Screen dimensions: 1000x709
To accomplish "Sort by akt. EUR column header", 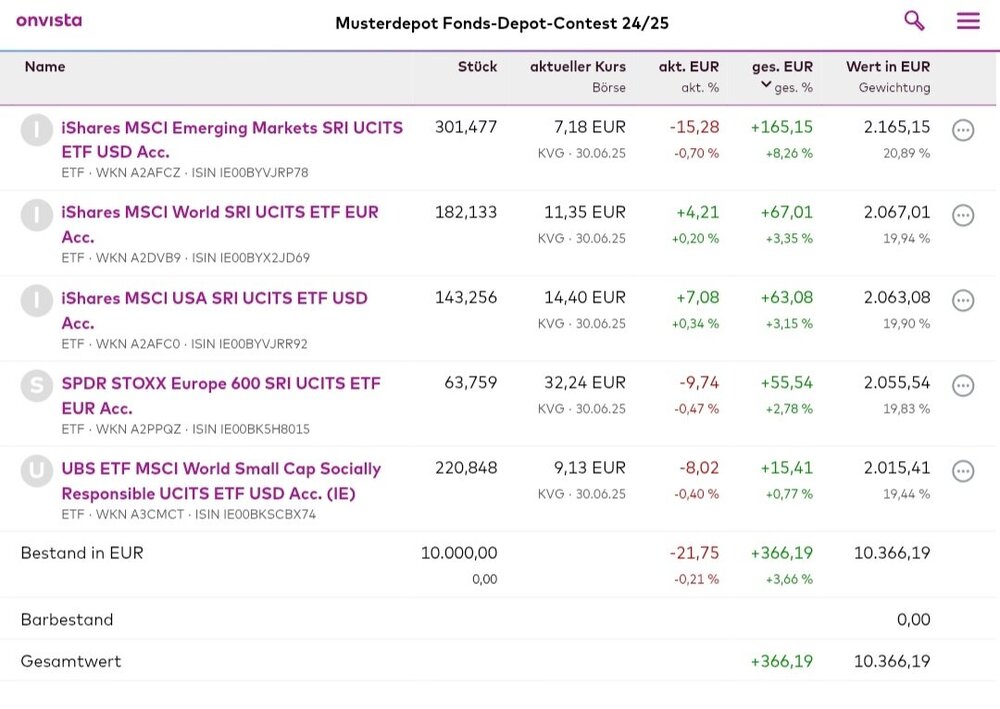I will point(688,67).
